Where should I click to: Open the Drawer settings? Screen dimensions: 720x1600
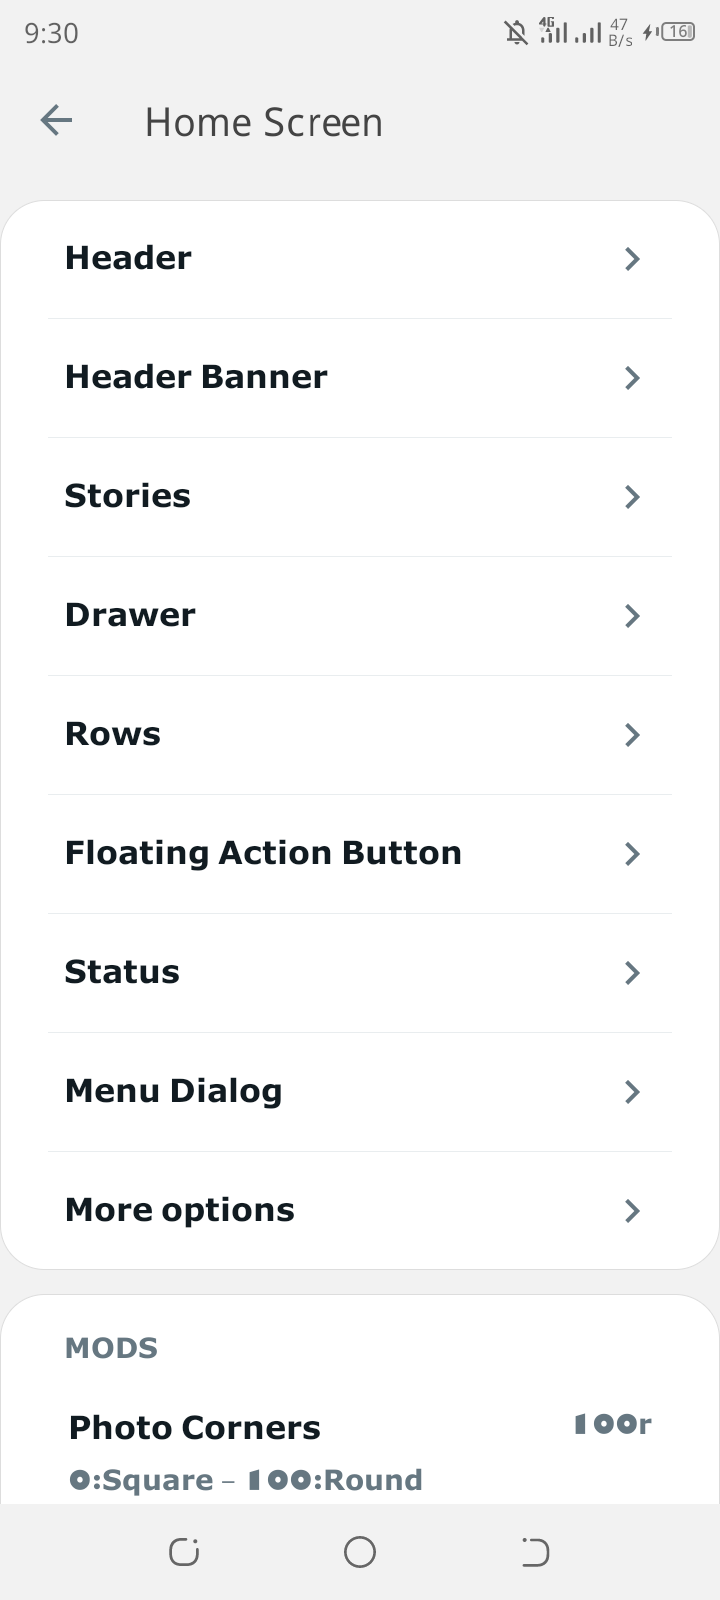130,615
